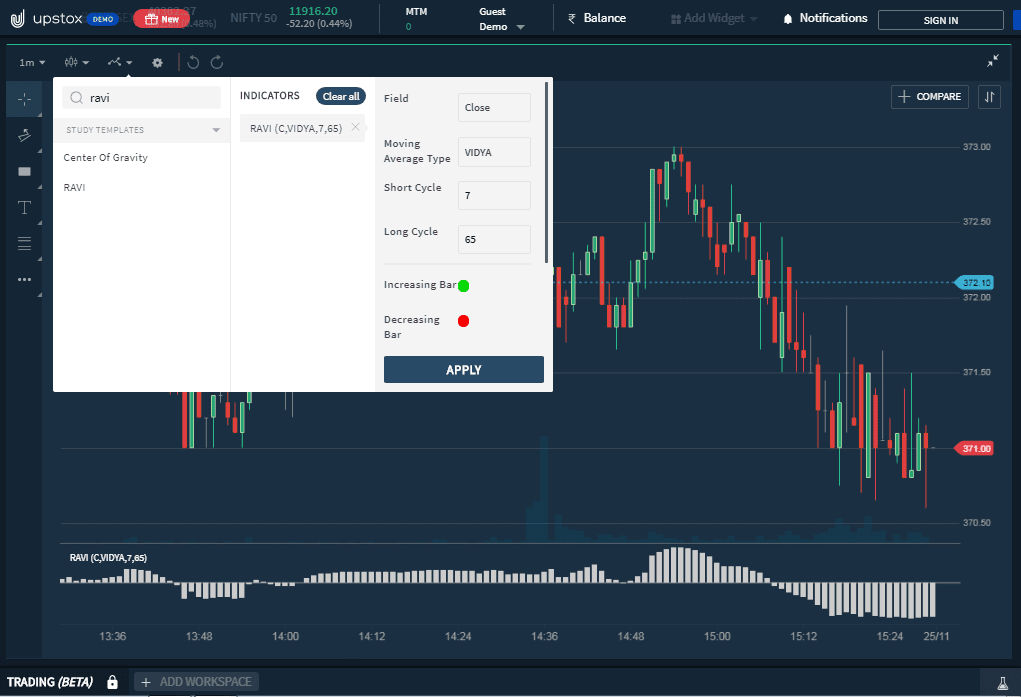1021x697 pixels.
Task: Pick the Decreasing Bar red color
Action: point(464,320)
